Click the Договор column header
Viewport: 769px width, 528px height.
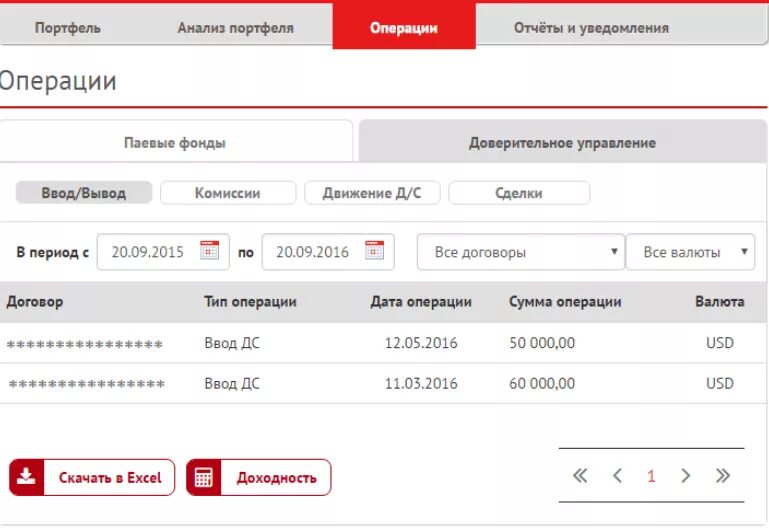coord(35,301)
